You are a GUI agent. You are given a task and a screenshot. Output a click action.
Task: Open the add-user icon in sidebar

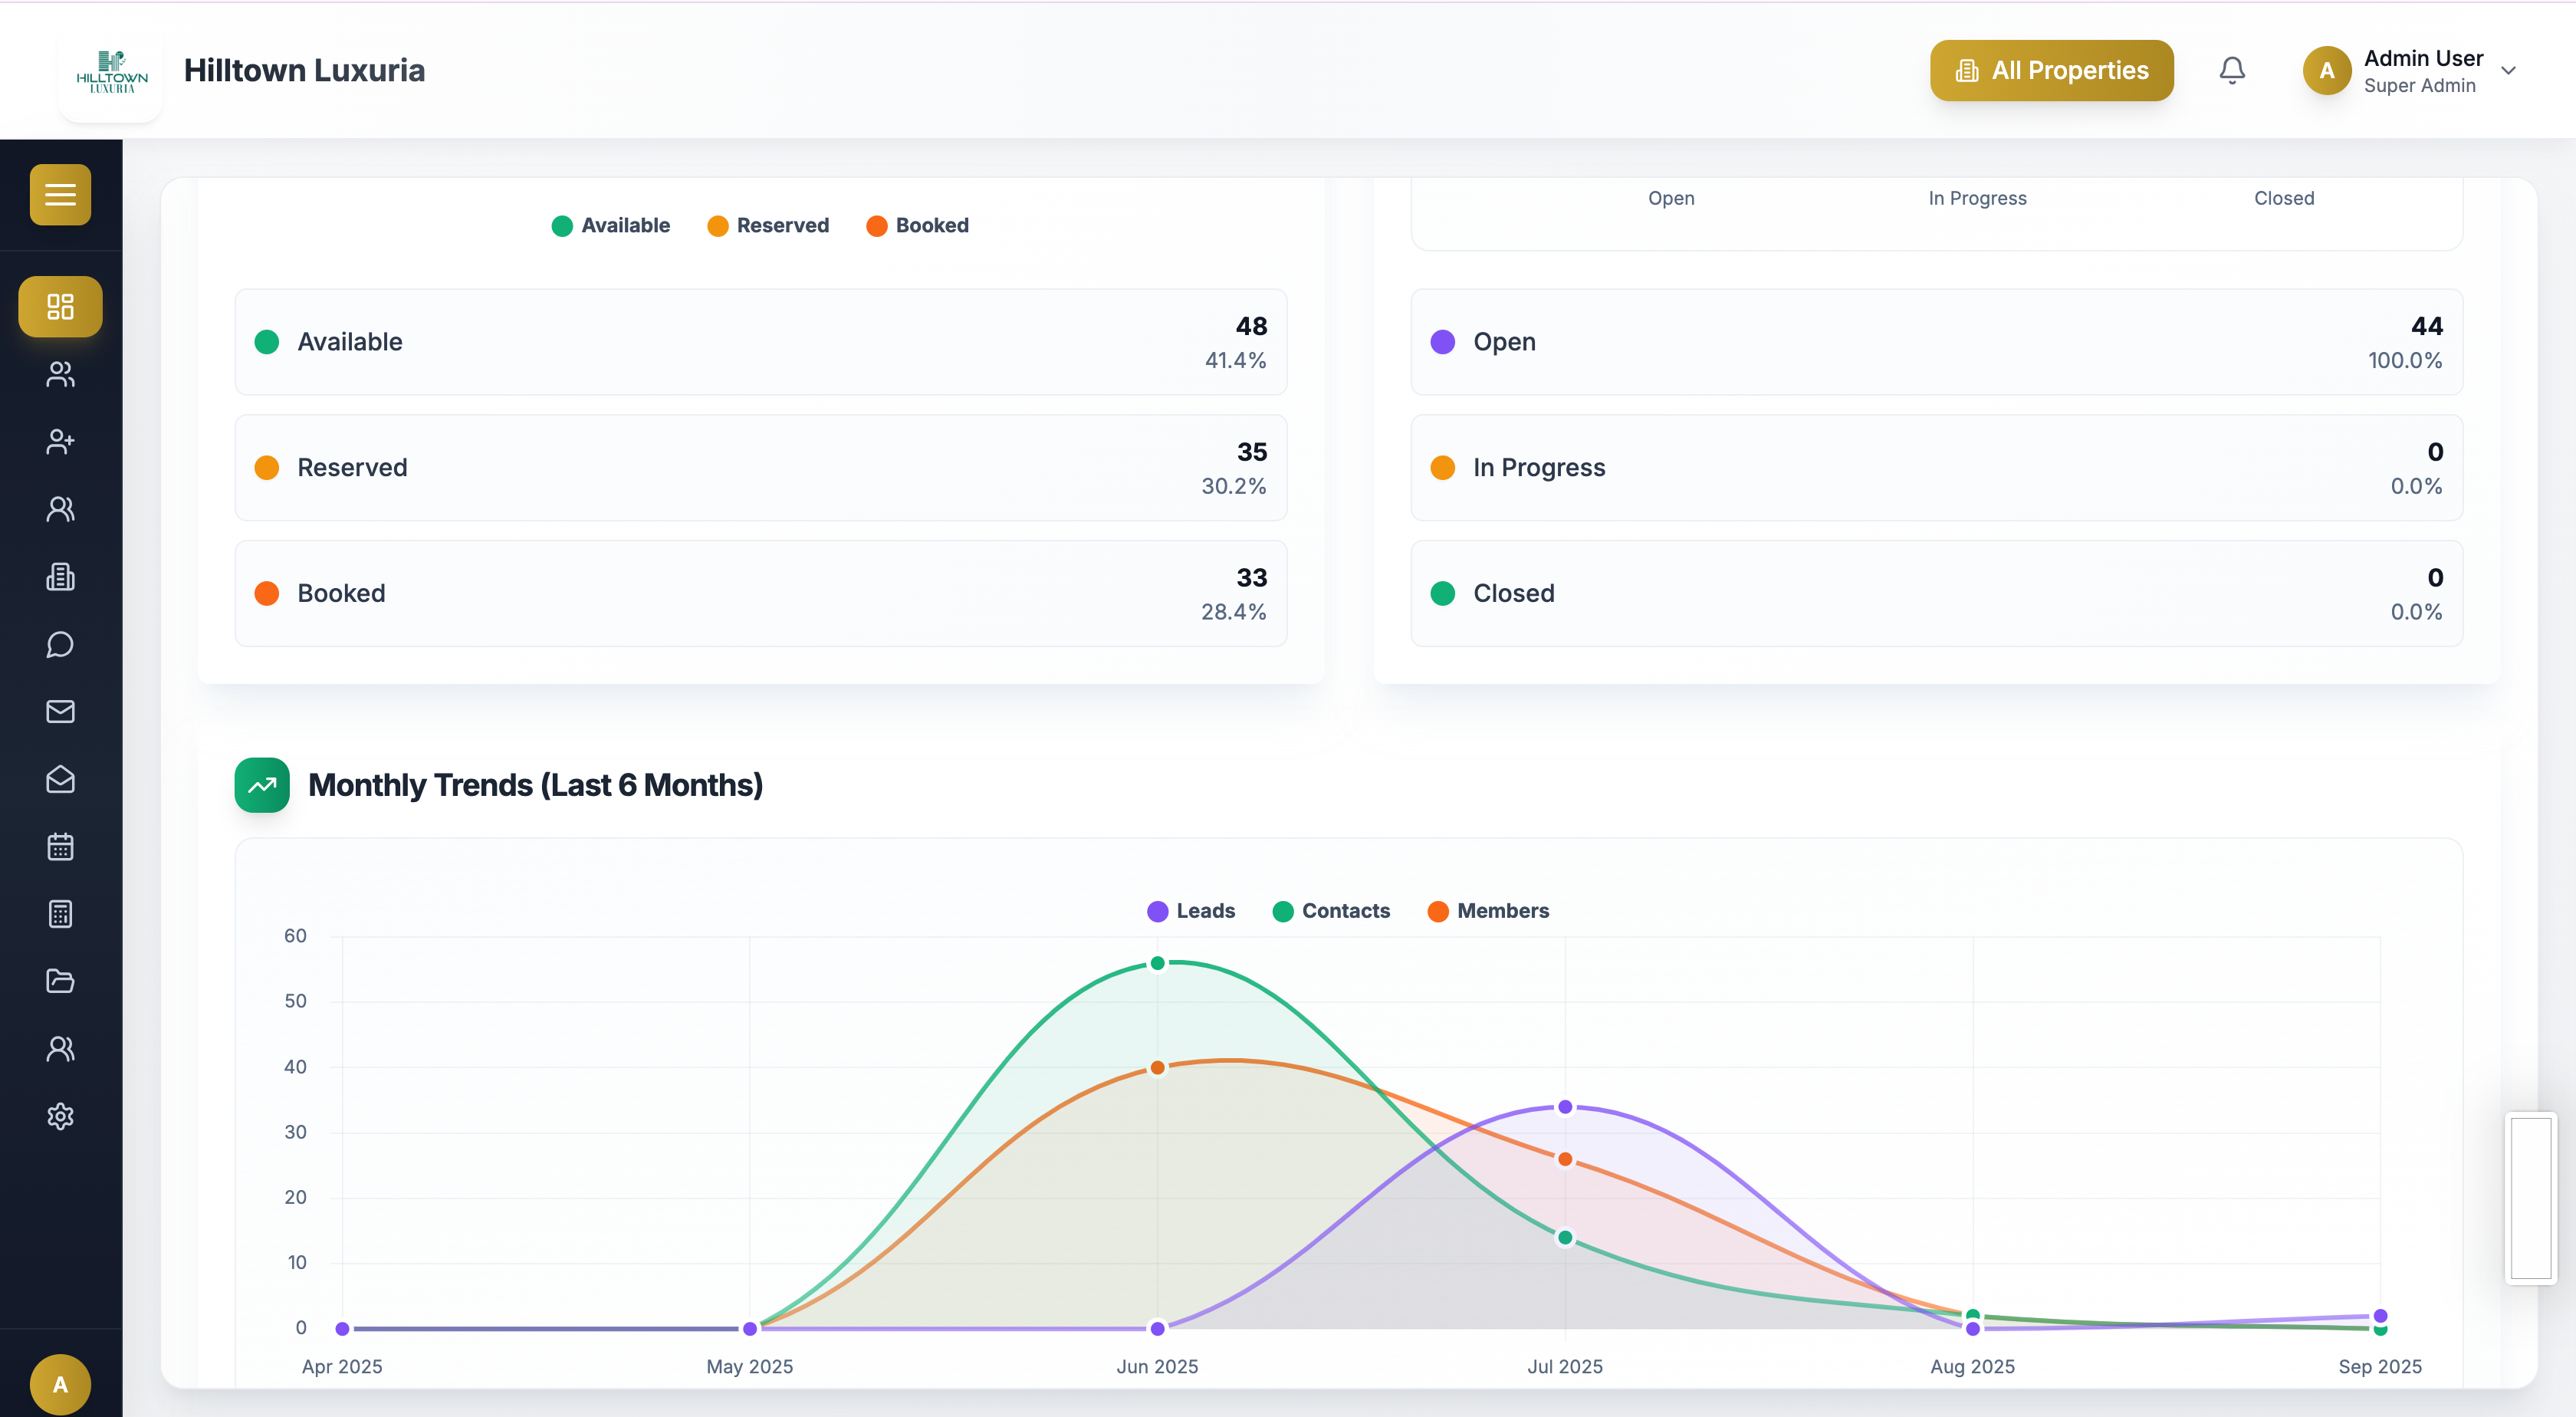(60, 441)
